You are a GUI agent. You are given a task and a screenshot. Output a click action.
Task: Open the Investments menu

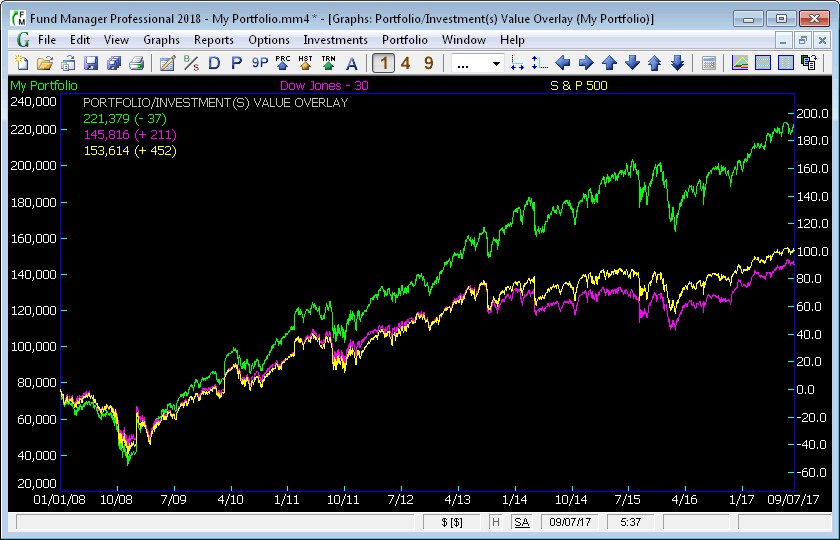coord(335,40)
